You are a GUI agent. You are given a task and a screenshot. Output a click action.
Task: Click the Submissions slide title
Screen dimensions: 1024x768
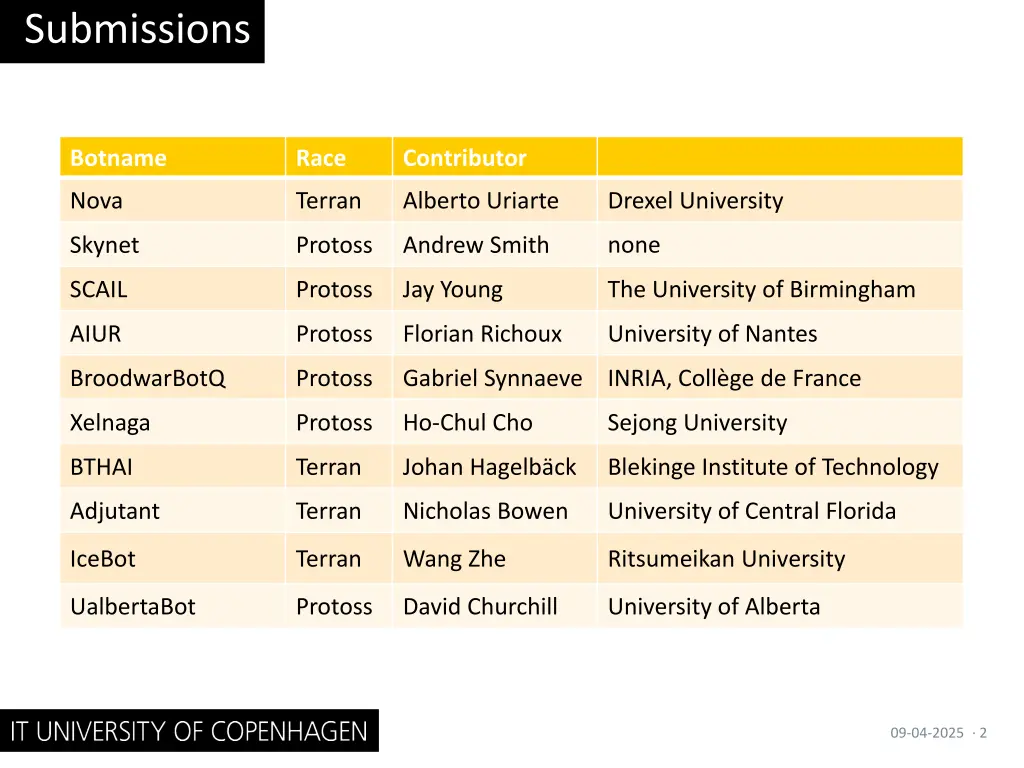coord(137,30)
